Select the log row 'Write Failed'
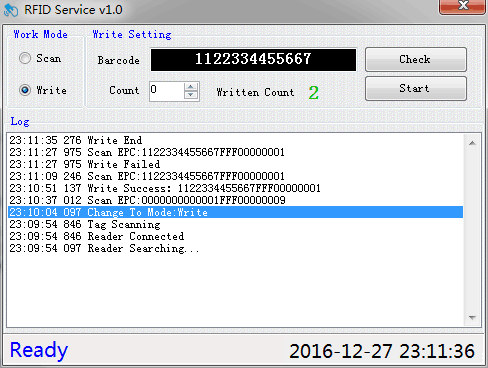The width and height of the screenshot is (488, 368). click(x=235, y=164)
